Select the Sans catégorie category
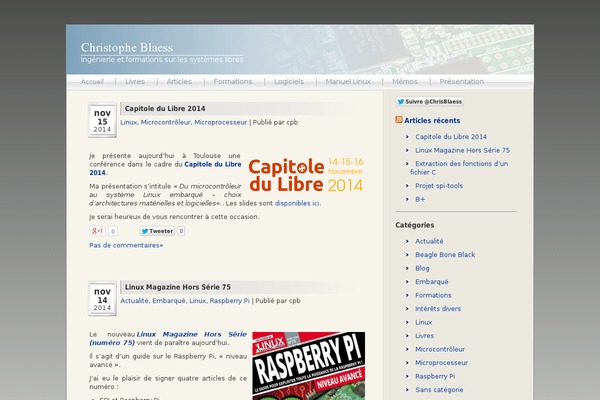 click(x=439, y=390)
